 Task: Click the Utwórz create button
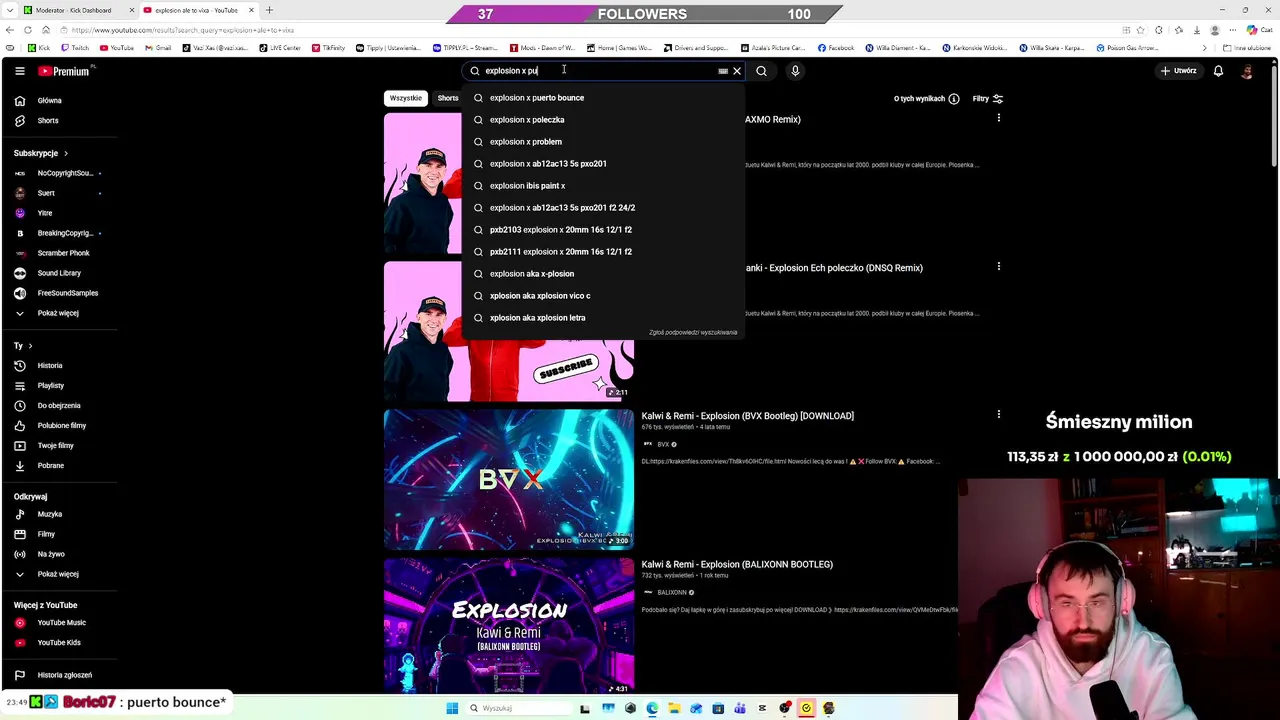1179,71
